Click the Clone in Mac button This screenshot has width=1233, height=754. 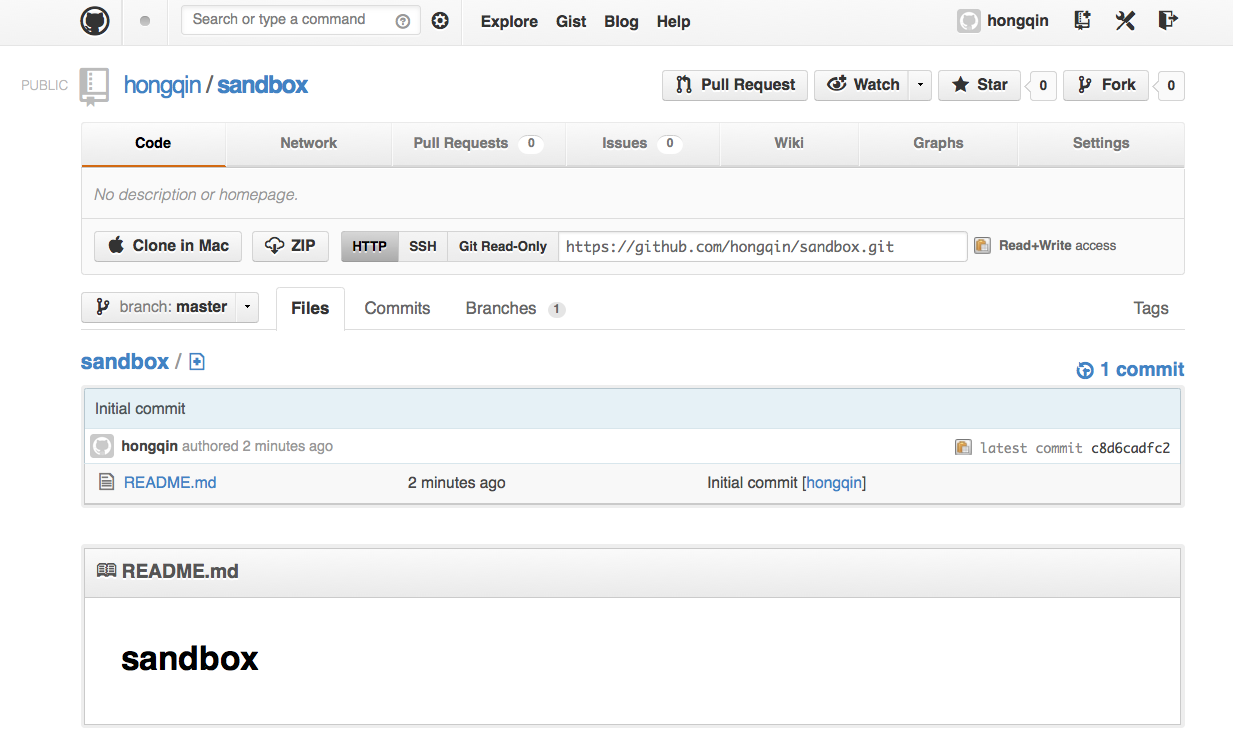click(x=168, y=246)
